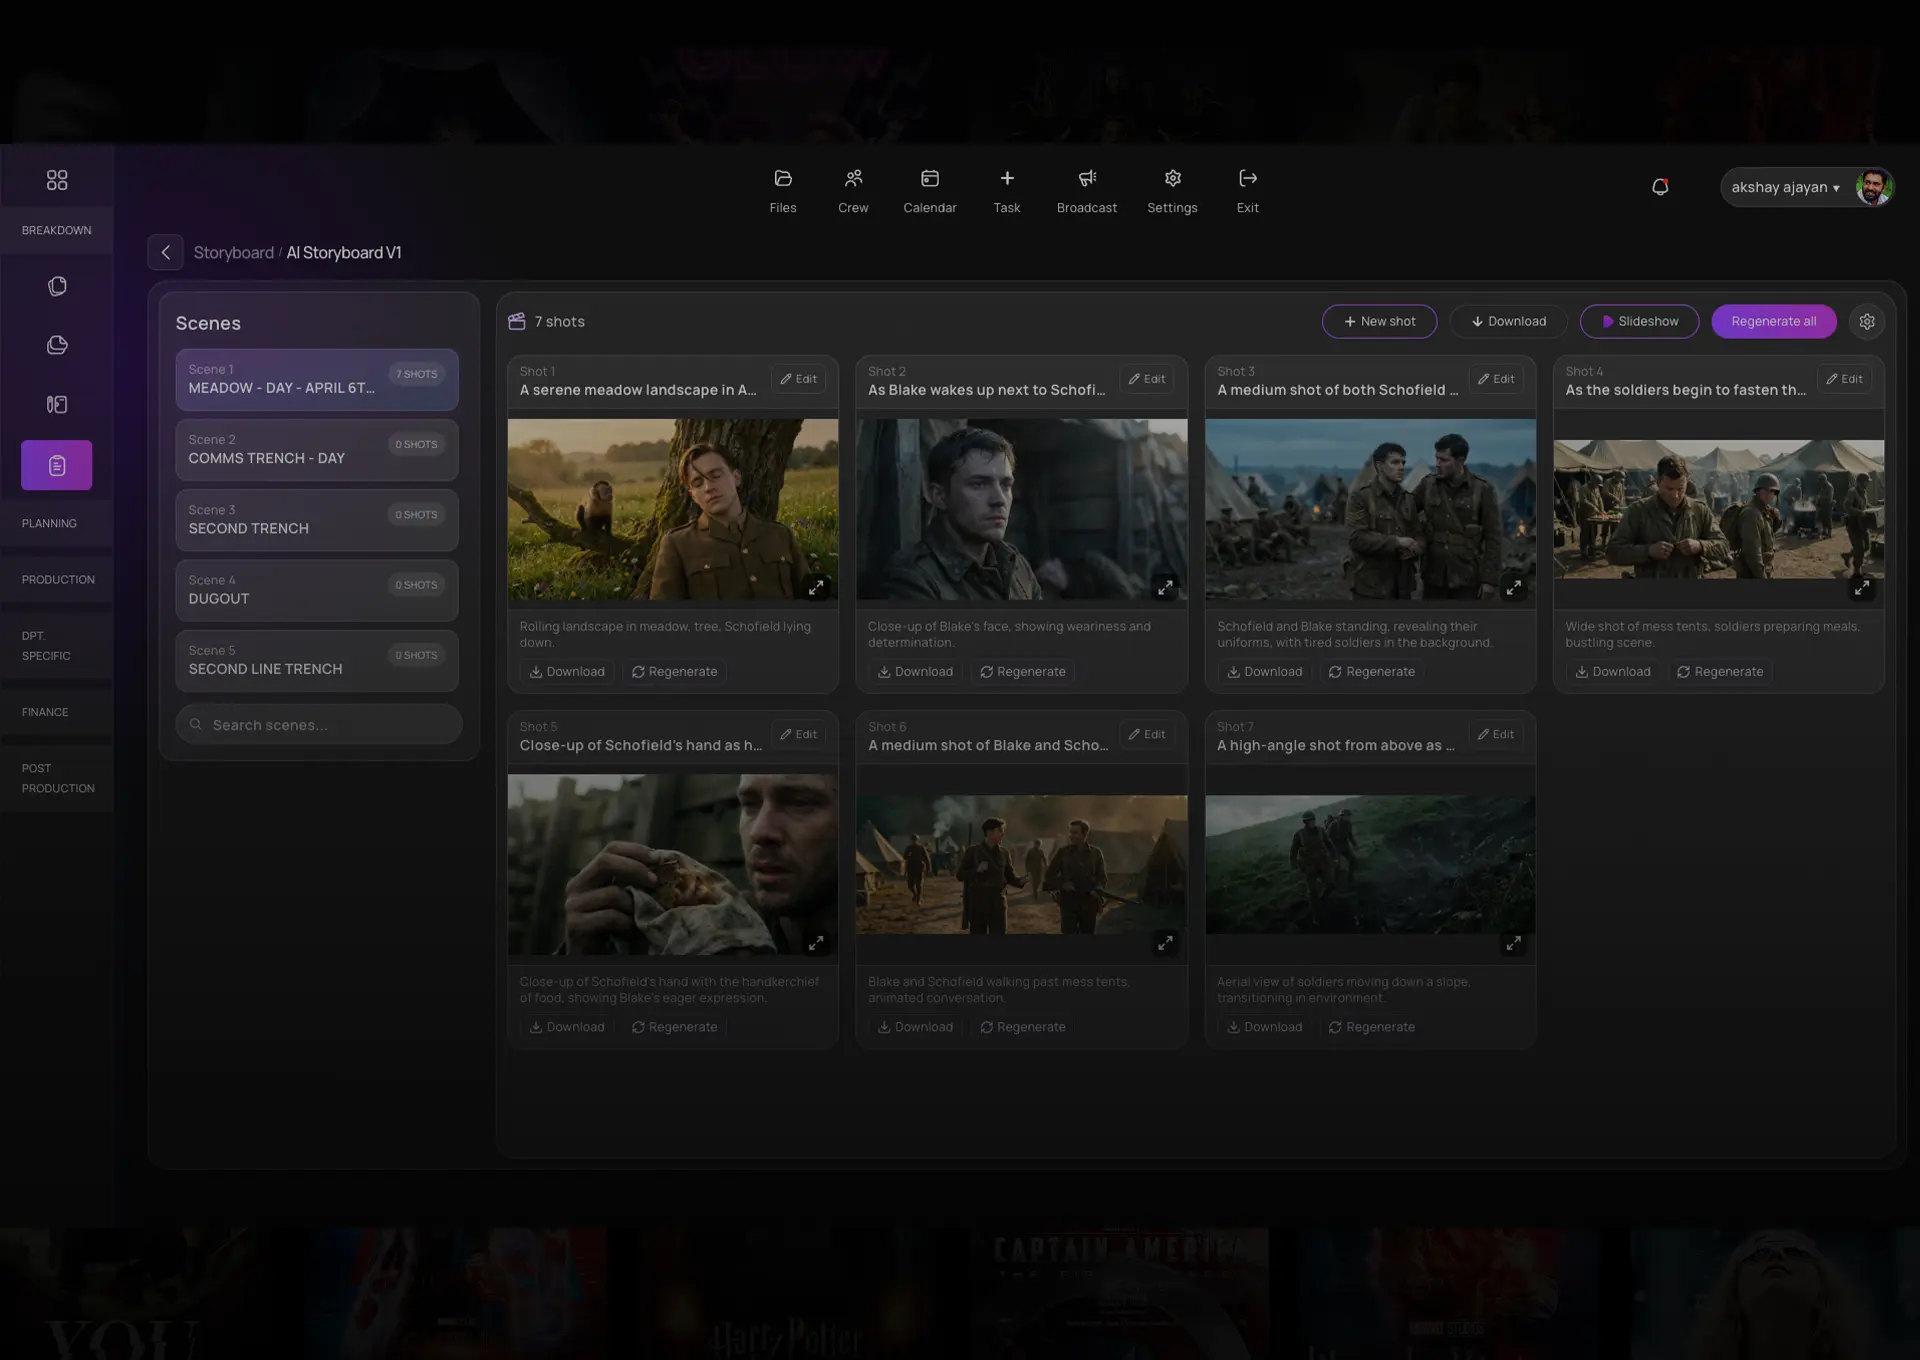Viewport: 1920px width, 1360px height.
Task: Select Scene 2 COMMS TRENCH - DAY
Action: coord(317,450)
